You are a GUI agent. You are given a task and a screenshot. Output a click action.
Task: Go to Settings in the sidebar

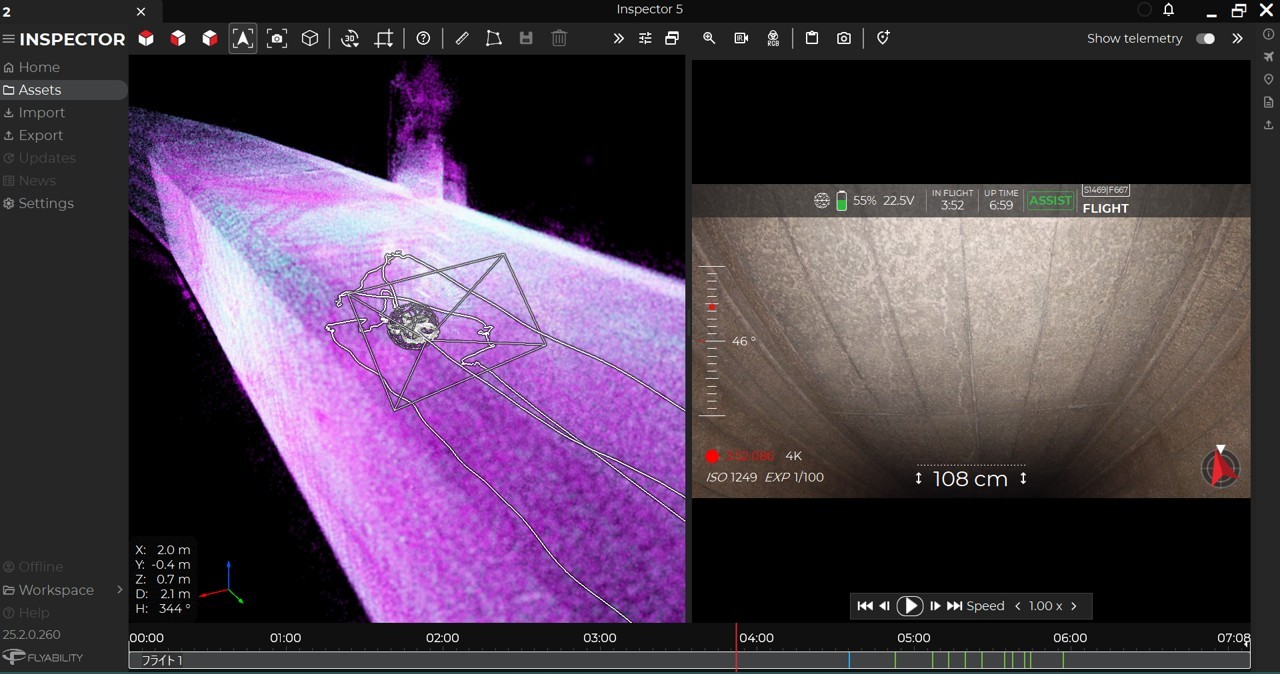click(45, 203)
